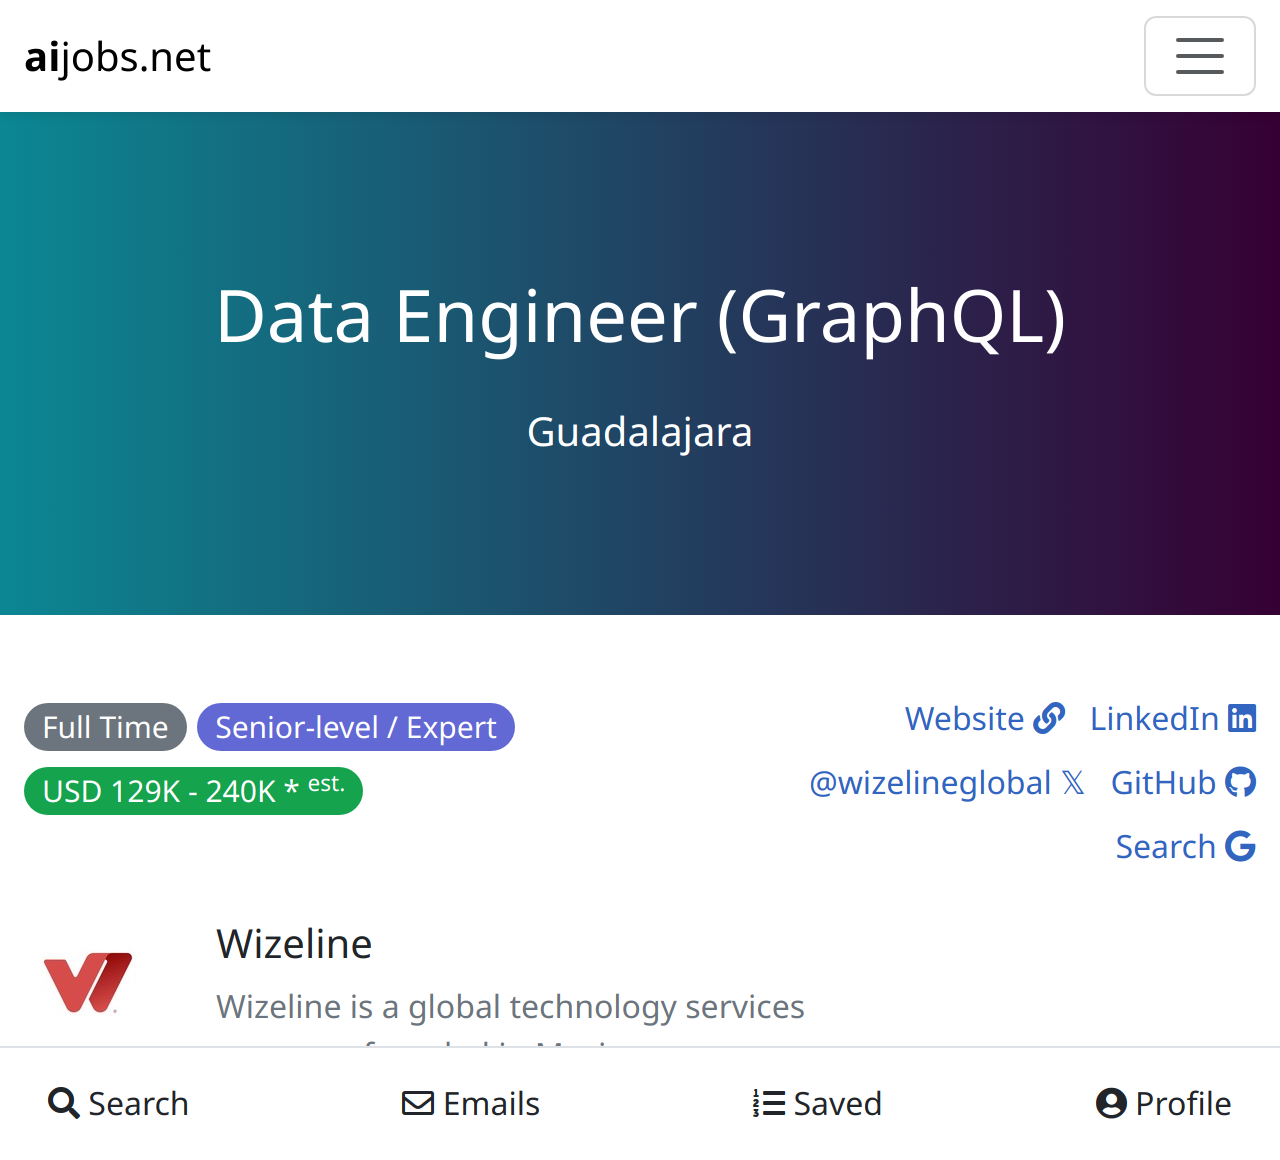Open the LinkedIn logo icon
1280x1160 pixels.
[1242, 718]
